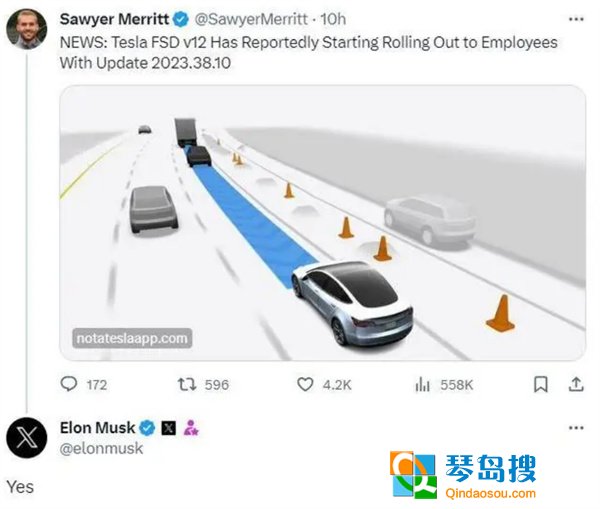Click the Elon Musk display name
This screenshot has width=600, height=509.
click(x=98, y=428)
